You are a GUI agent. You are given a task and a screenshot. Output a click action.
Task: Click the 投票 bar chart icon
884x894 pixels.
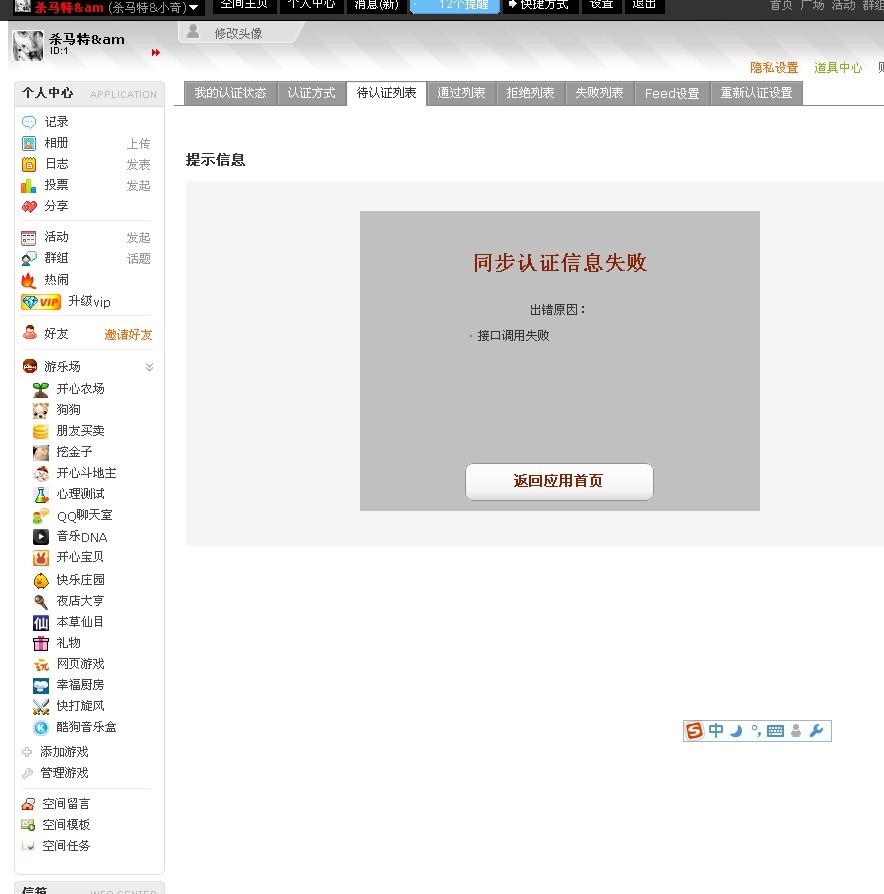[29, 185]
